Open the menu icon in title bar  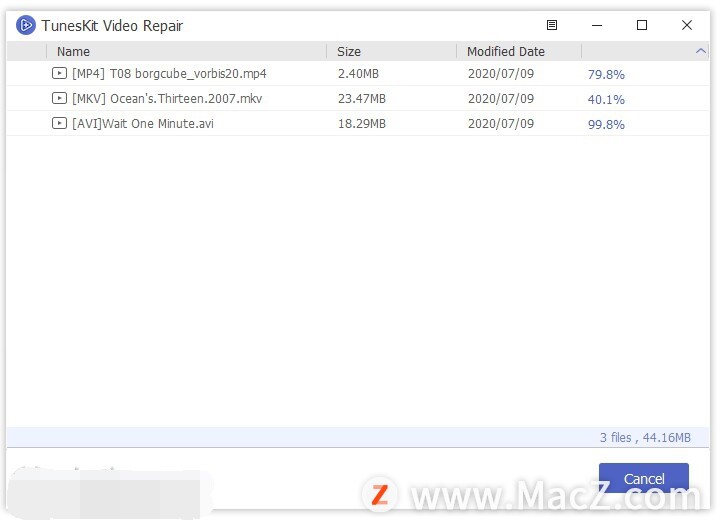point(551,25)
